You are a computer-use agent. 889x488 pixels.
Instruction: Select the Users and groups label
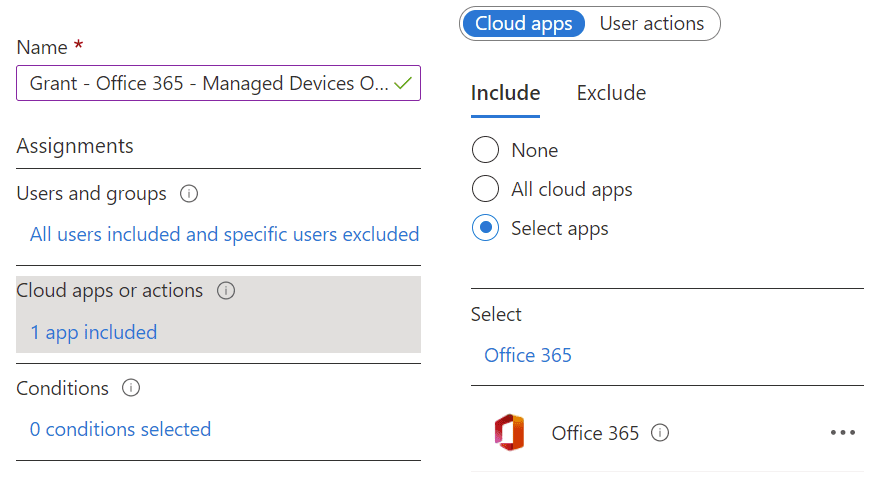click(91, 194)
